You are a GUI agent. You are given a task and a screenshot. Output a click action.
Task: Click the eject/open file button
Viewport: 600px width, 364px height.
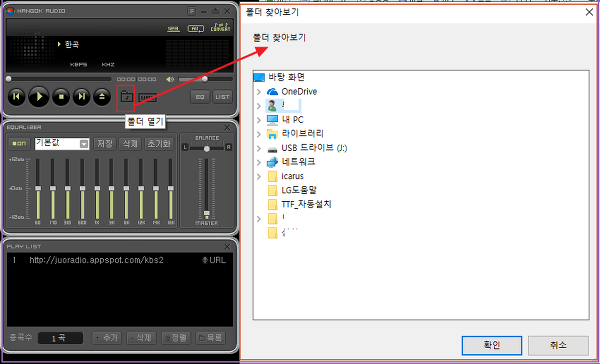pos(102,97)
